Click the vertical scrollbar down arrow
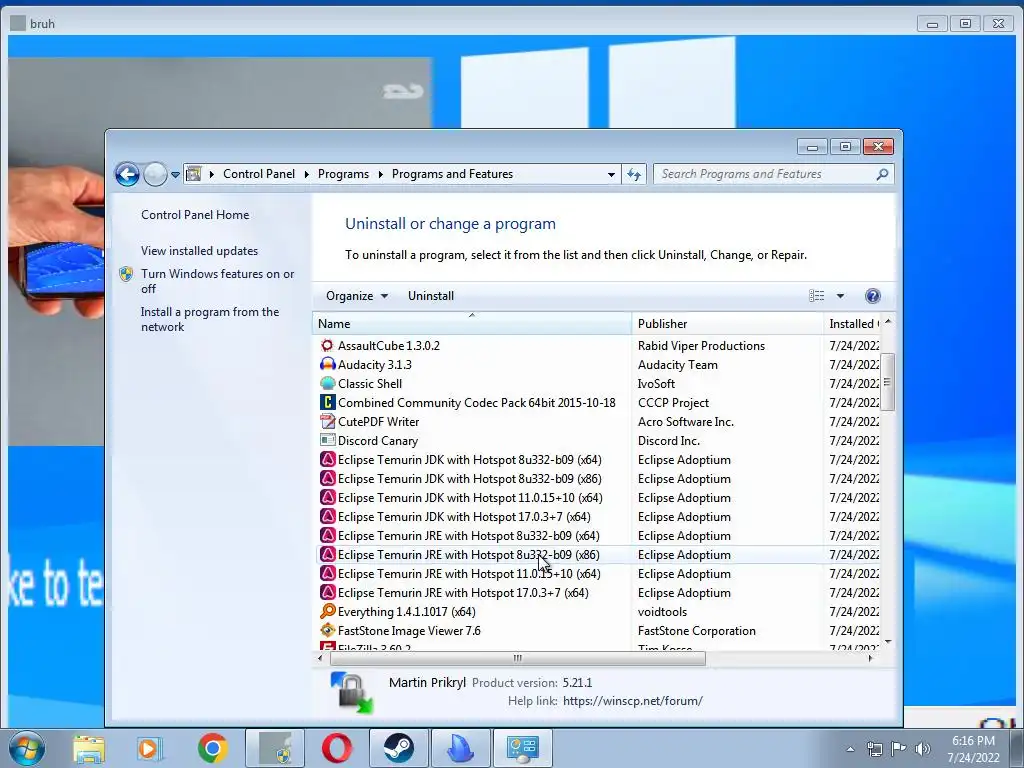Viewport: 1024px width, 768px height. pyautogui.click(x=888, y=643)
